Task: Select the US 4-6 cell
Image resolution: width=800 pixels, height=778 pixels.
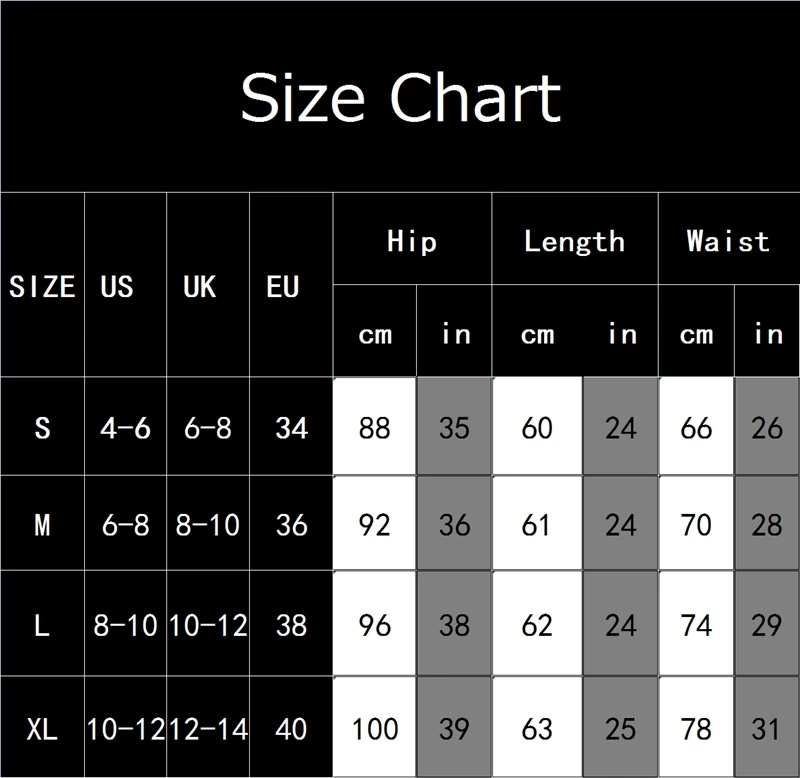Action: tap(126, 426)
